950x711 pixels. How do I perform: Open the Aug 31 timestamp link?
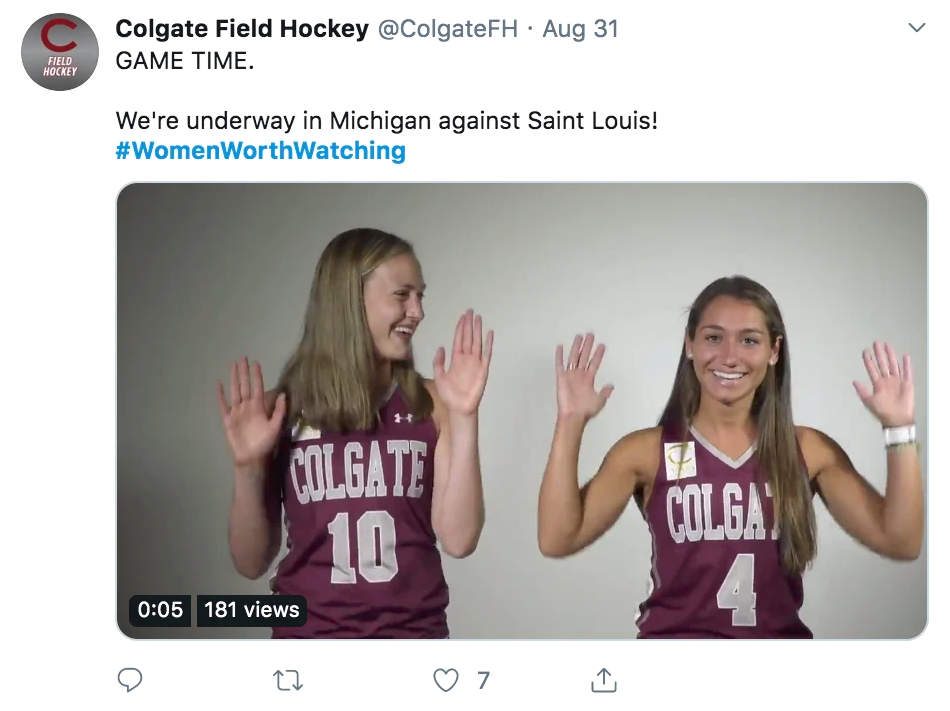580,29
